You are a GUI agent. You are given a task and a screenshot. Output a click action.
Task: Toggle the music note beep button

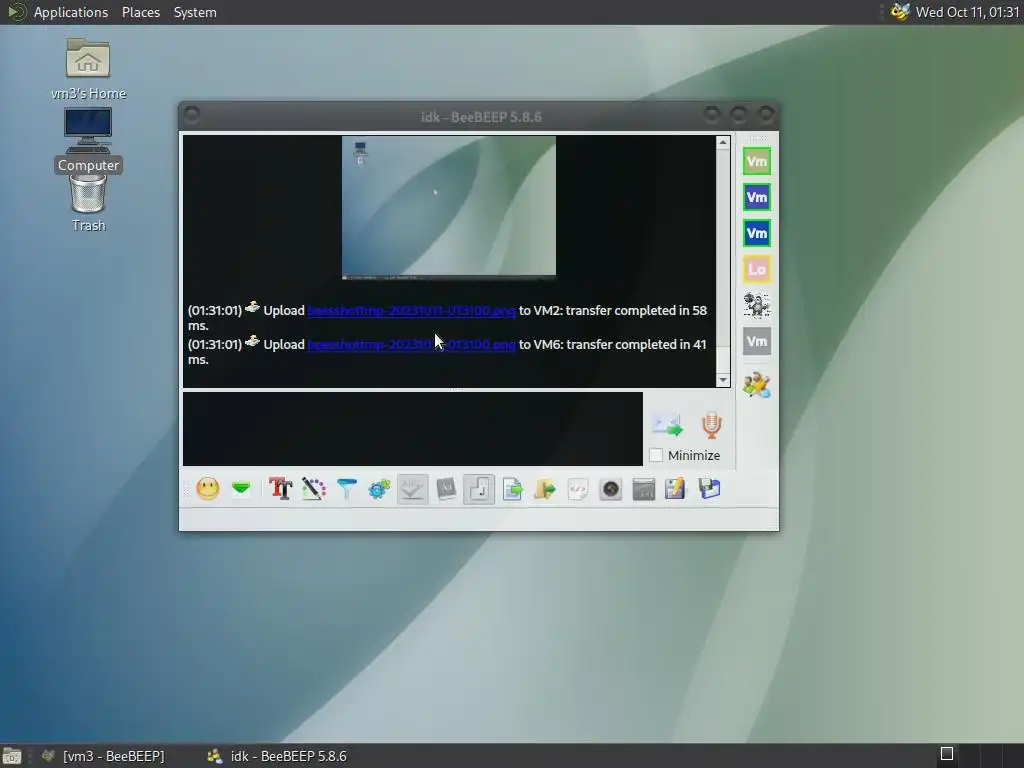tap(479, 488)
